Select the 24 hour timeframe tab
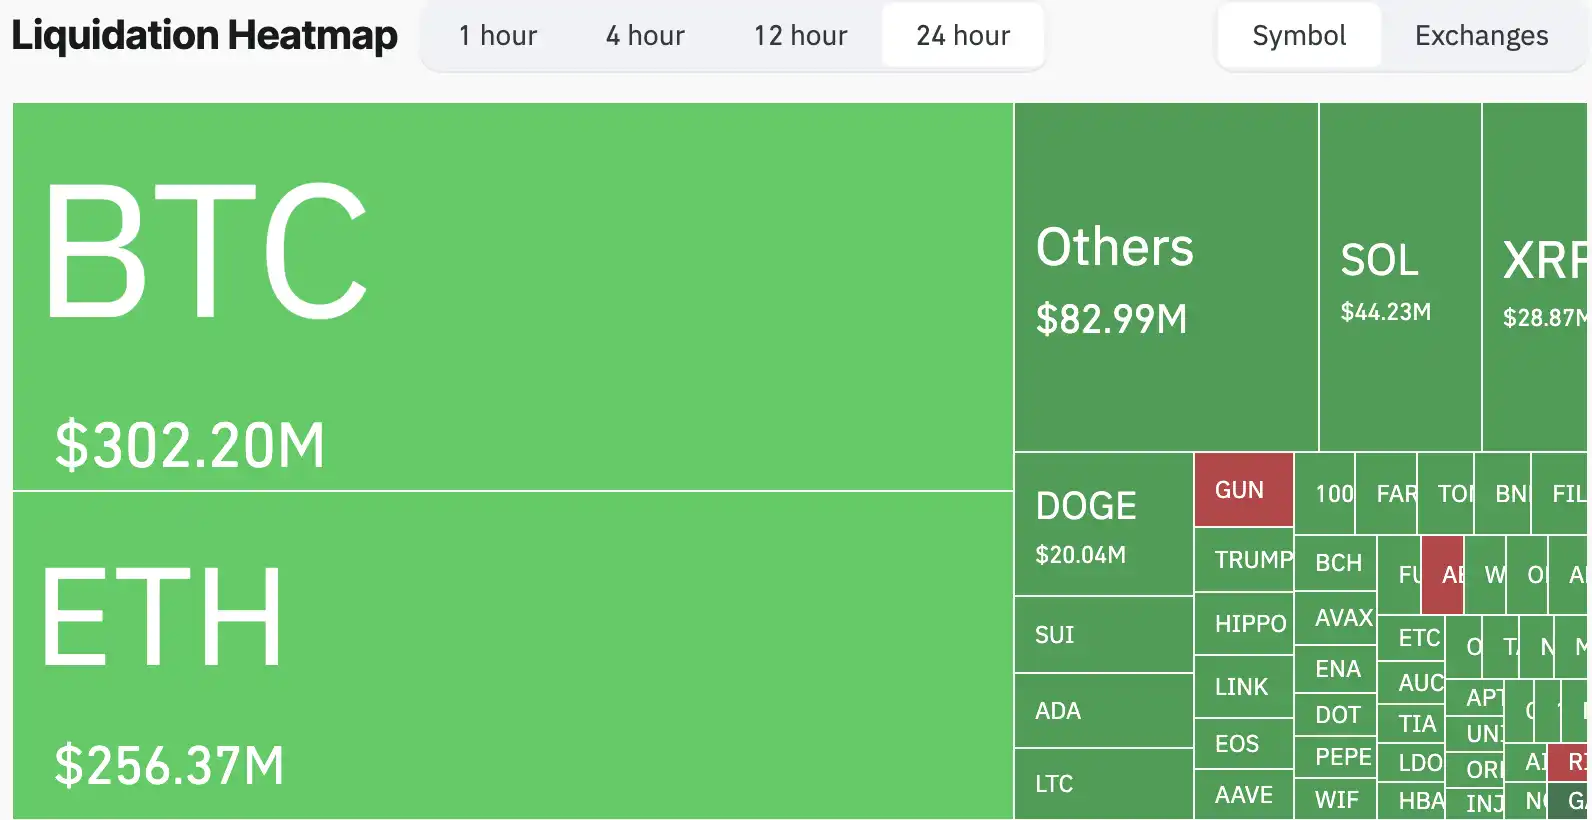Screen dimensions: 1592x820 [x=963, y=36]
